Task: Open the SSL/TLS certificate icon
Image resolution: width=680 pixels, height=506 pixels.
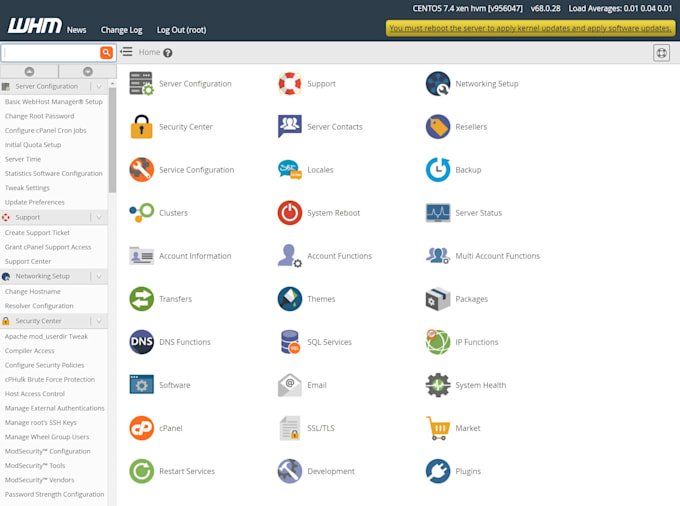Action: [x=290, y=428]
